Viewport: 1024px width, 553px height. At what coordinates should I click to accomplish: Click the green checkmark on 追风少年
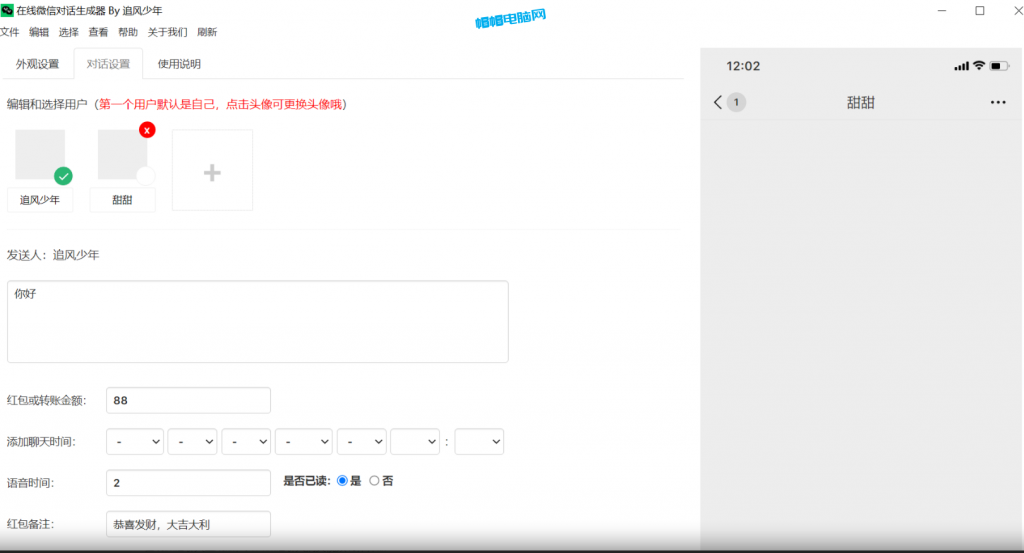point(63,176)
